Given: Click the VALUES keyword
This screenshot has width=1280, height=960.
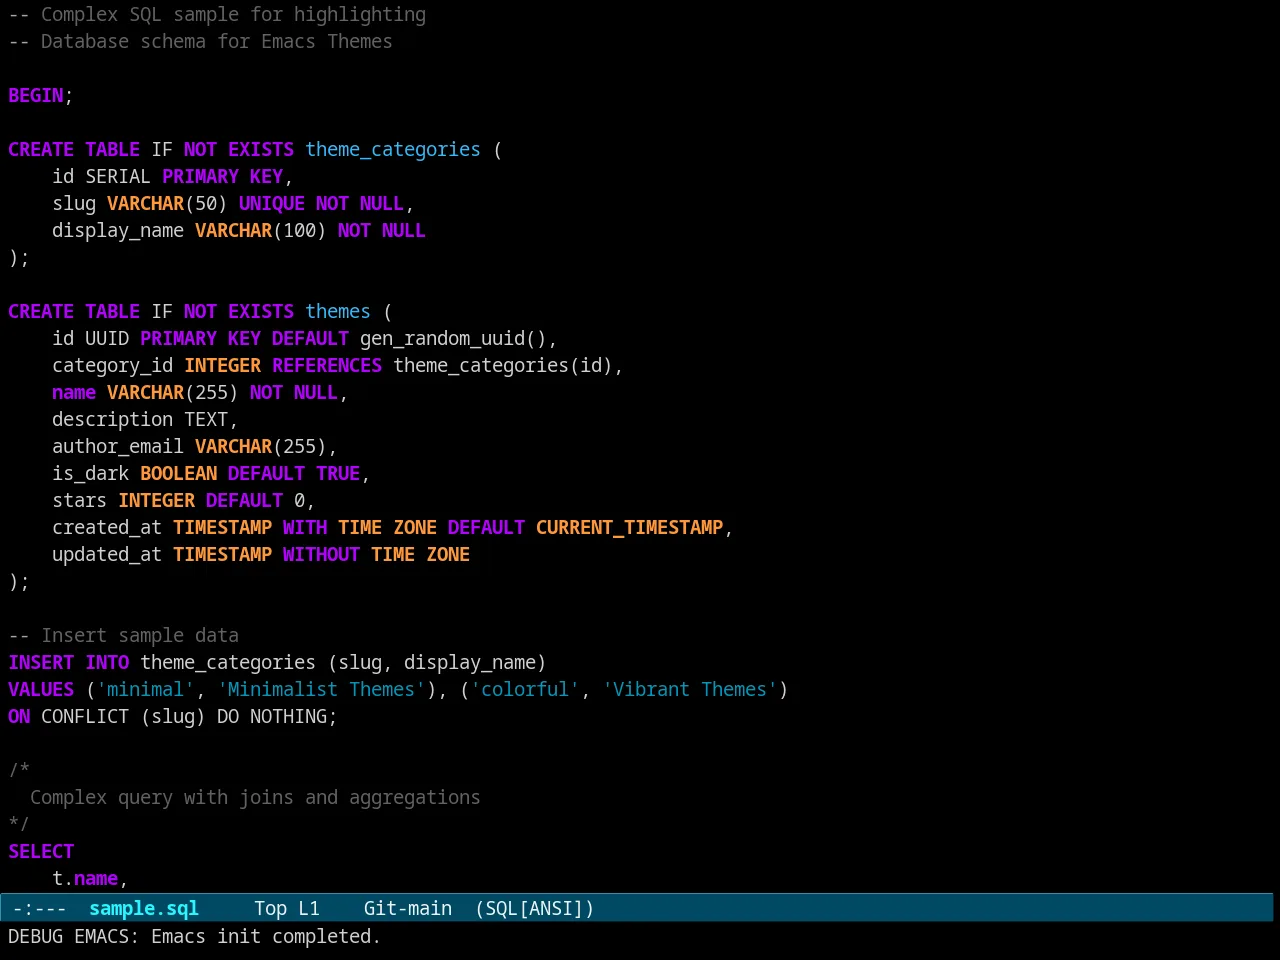Looking at the screenshot, I should (x=41, y=689).
